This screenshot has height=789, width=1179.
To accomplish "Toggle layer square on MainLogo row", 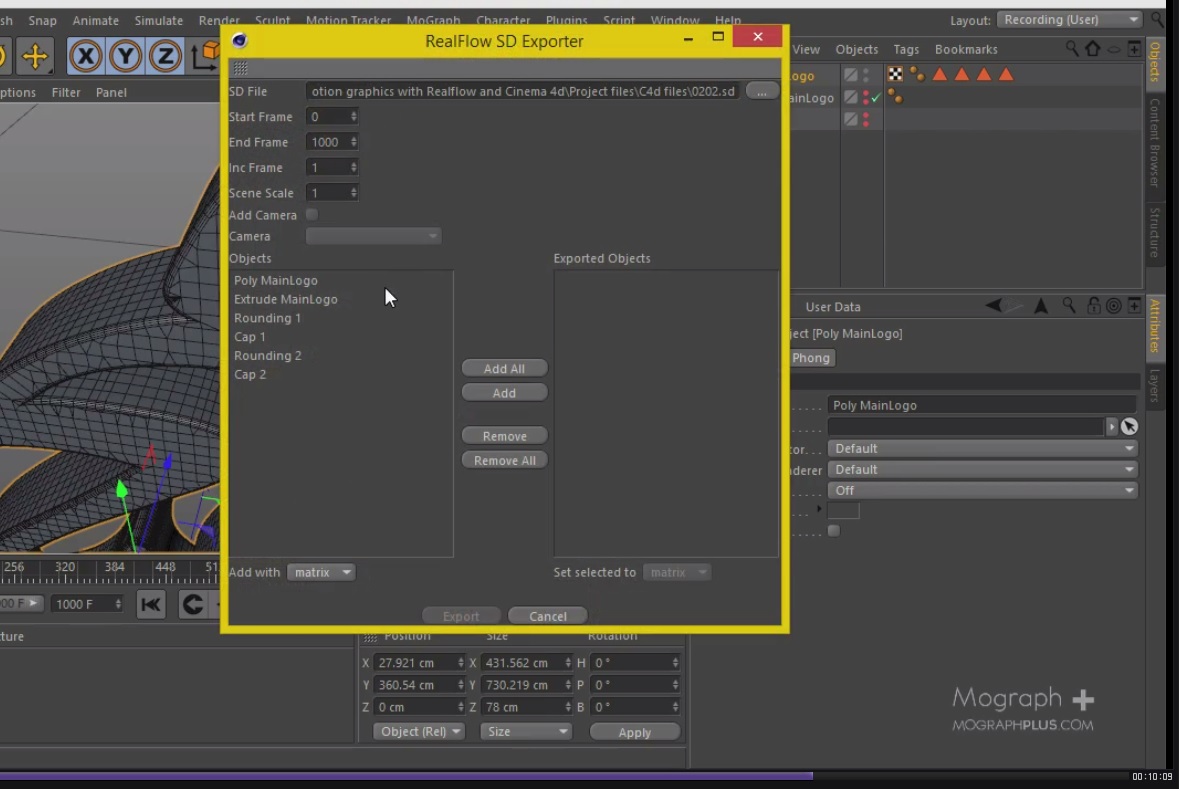I will pyautogui.click(x=850, y=97).
